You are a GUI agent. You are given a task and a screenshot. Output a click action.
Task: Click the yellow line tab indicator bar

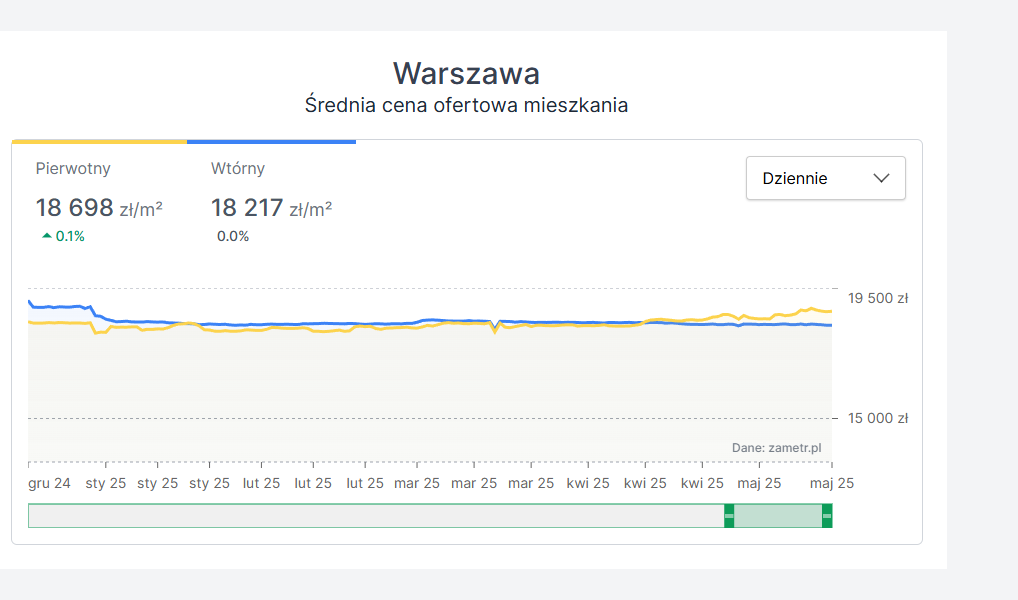[x=99, y=142]
